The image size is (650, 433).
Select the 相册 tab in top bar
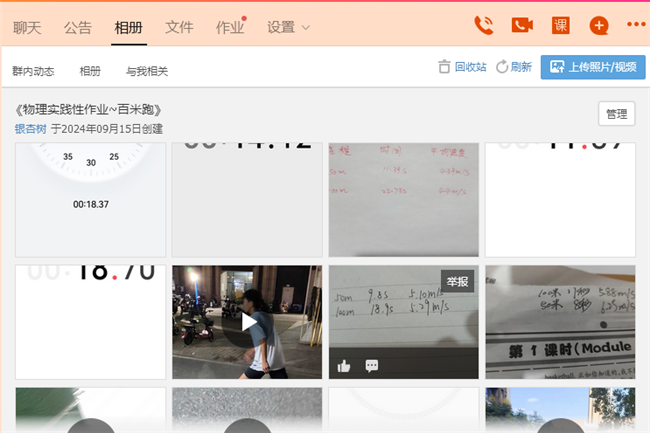(x=129, y=28)
